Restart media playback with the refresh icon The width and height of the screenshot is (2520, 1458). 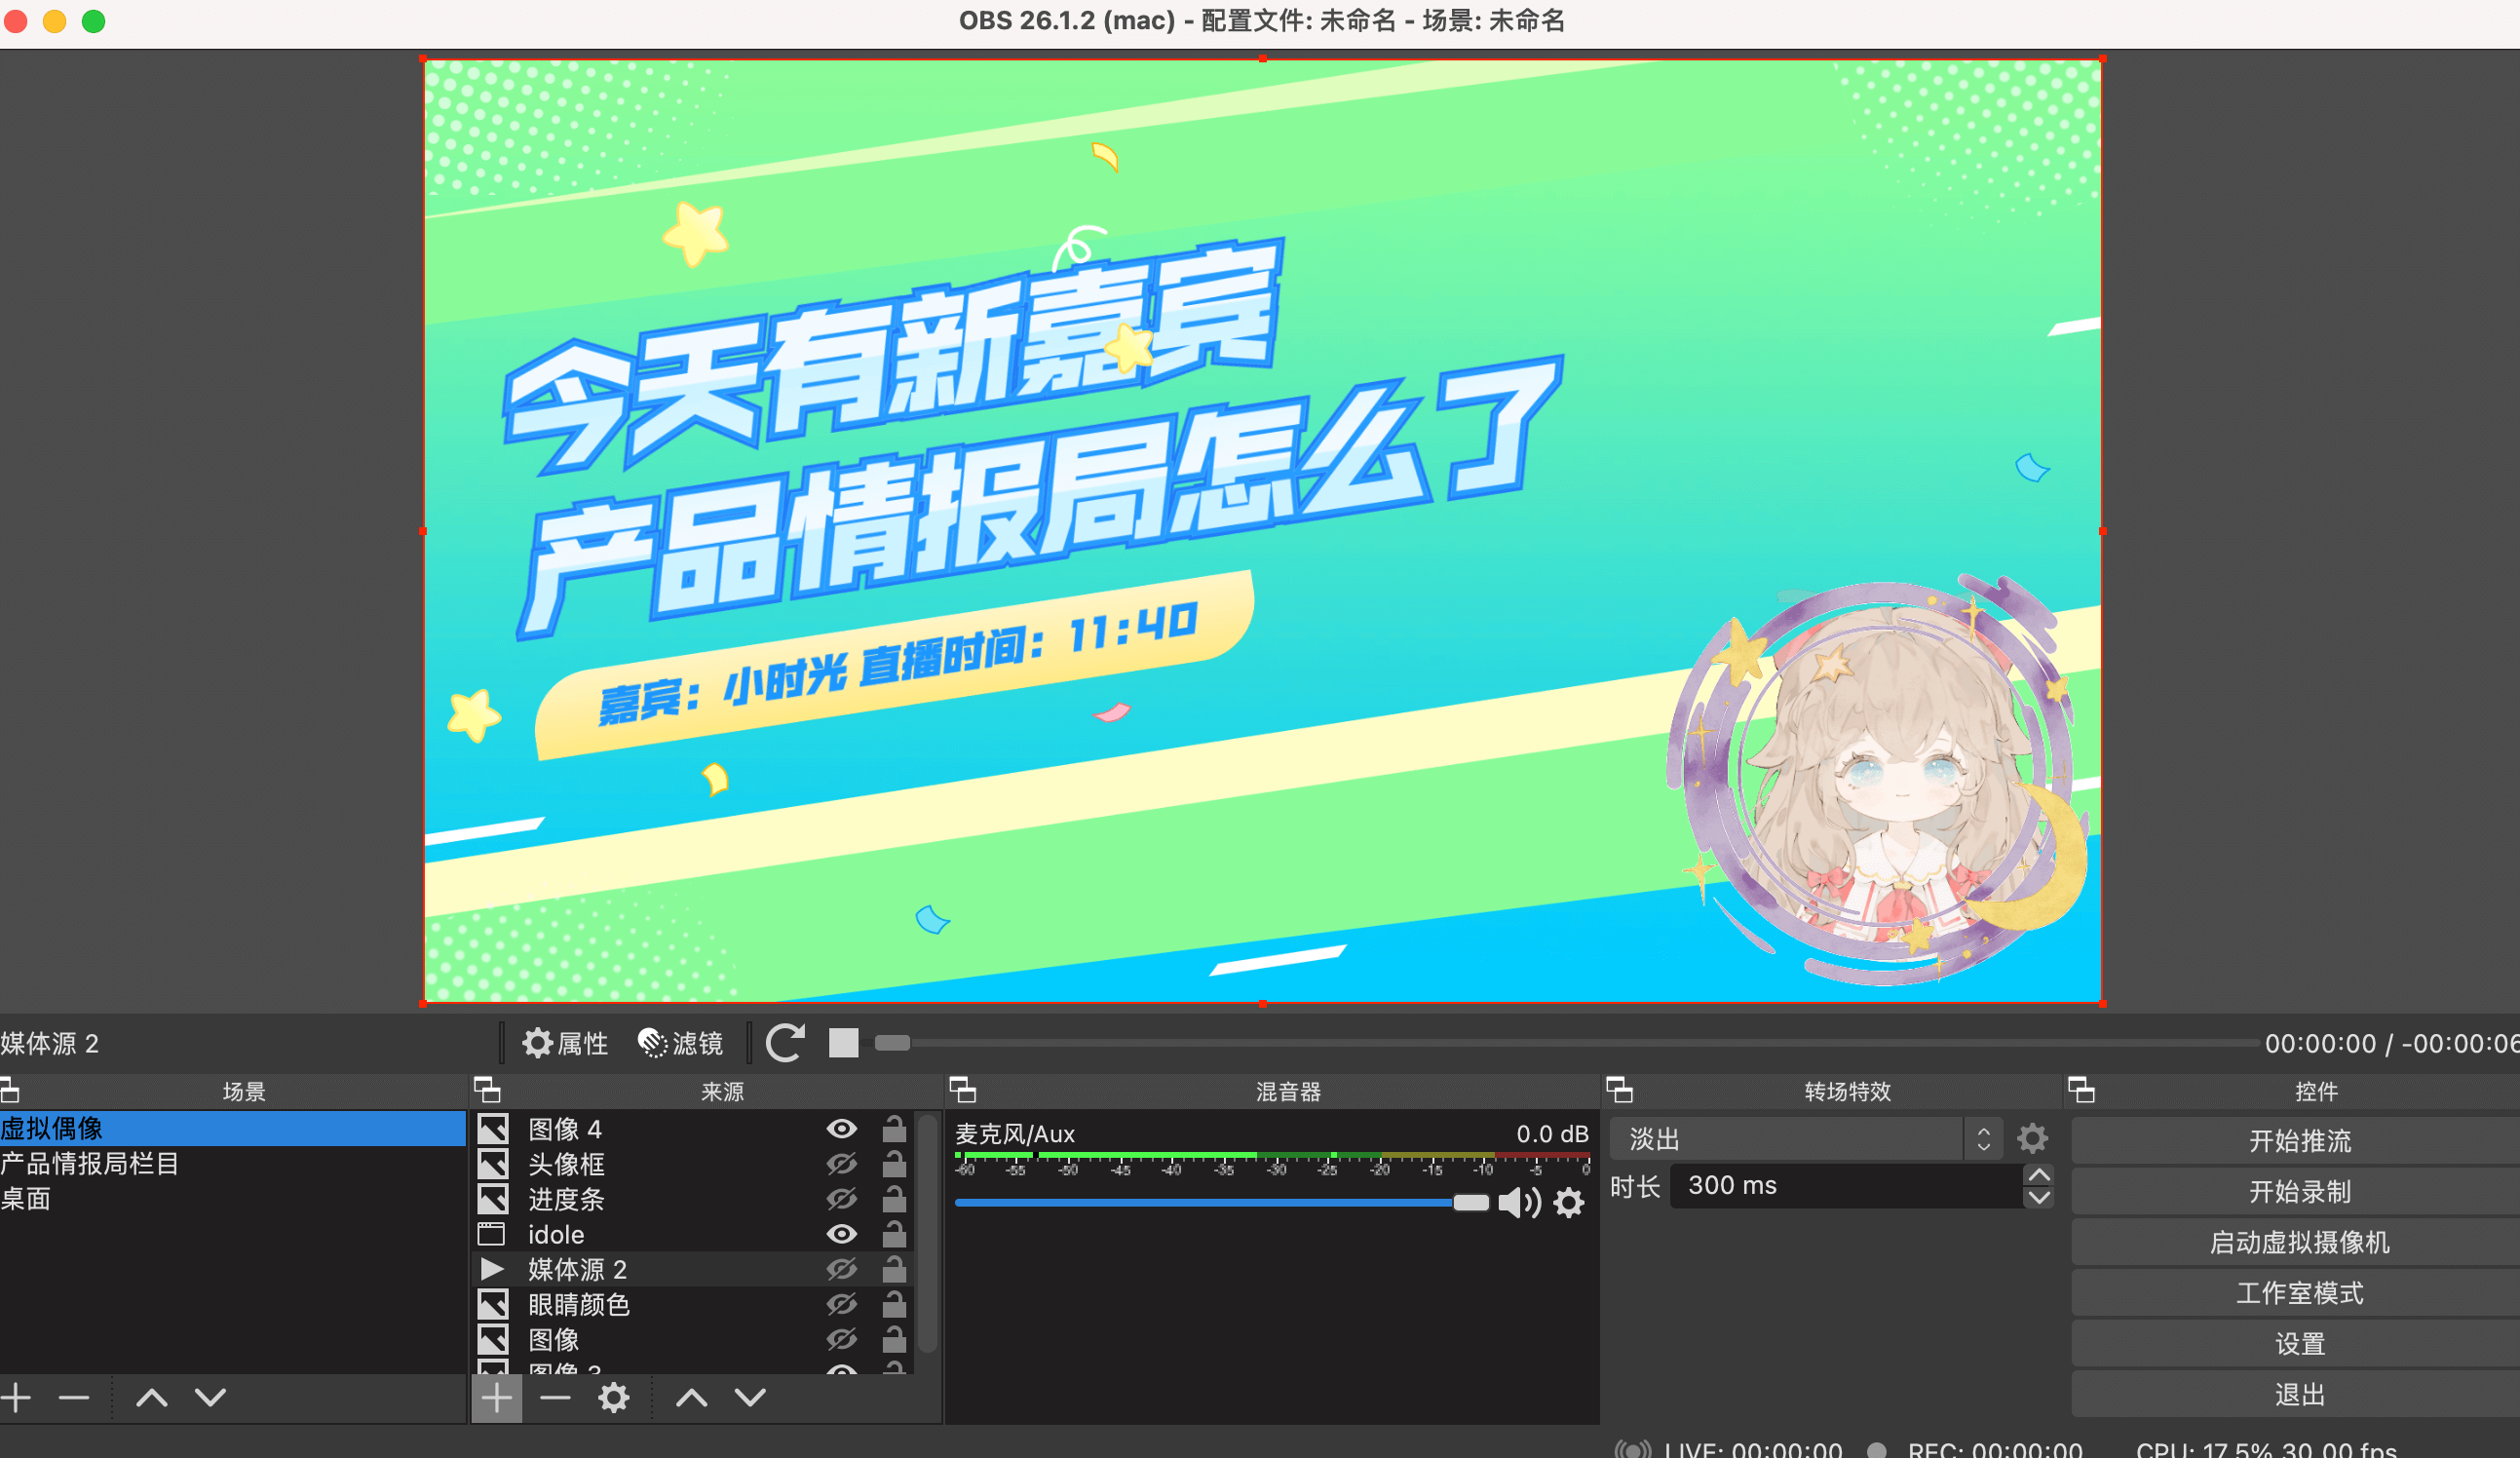coord(786,1043)
